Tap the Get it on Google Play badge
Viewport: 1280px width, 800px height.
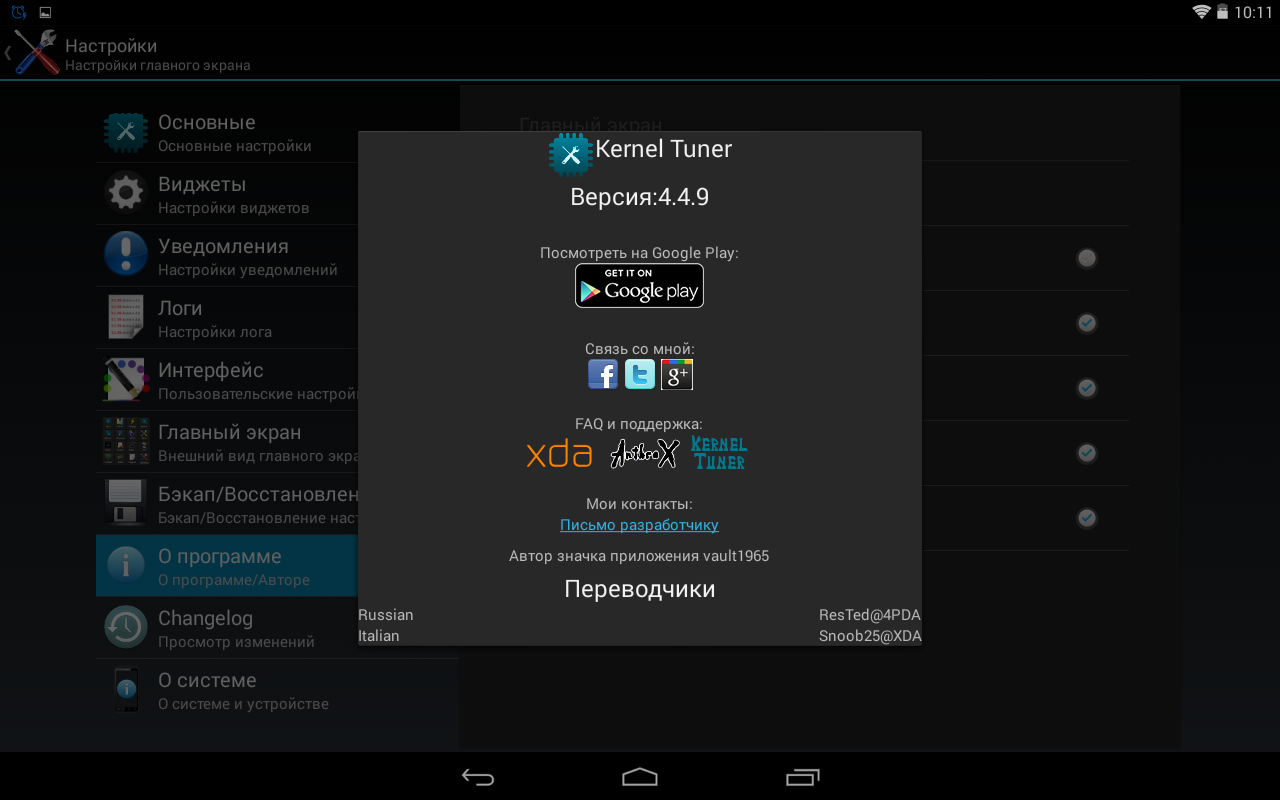pos(639,286)
